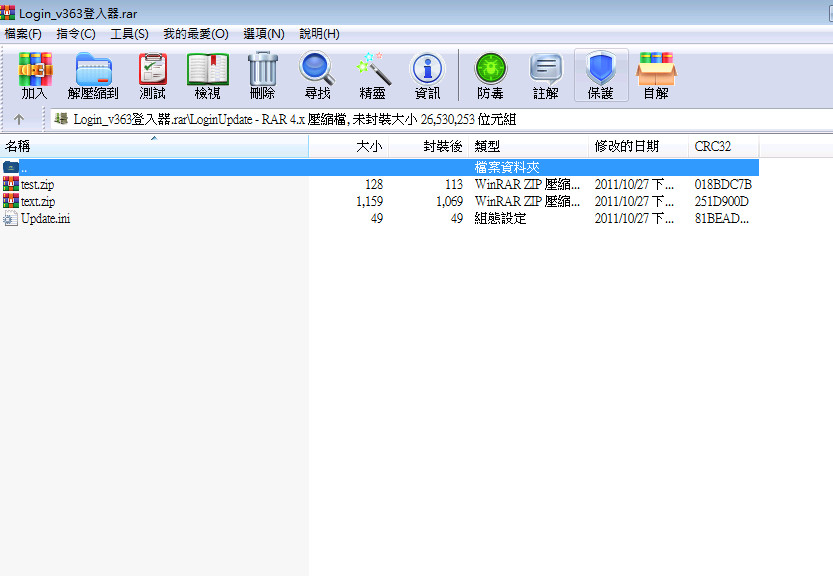The height and width of the screenshot is (576, 833).
Task: Select the Update.ini file name
Action: 45,218
